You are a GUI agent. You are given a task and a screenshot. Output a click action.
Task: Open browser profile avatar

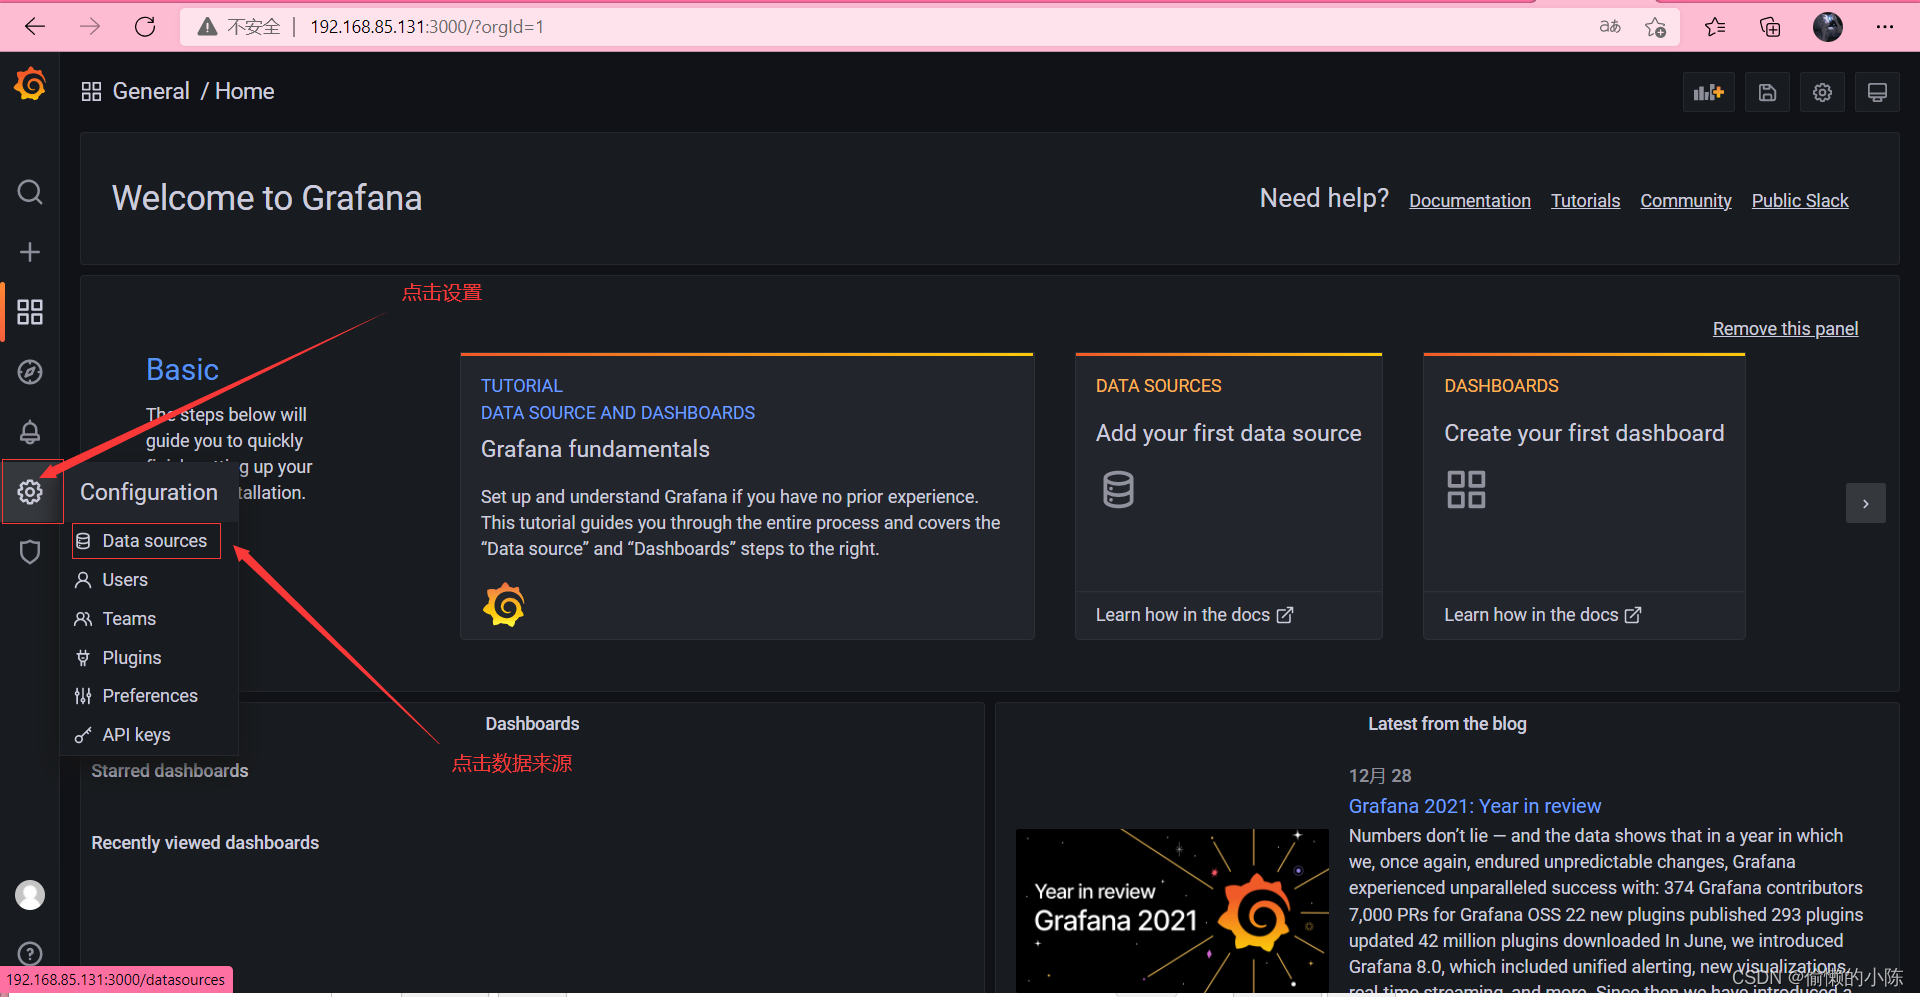tap(1828, 27)
